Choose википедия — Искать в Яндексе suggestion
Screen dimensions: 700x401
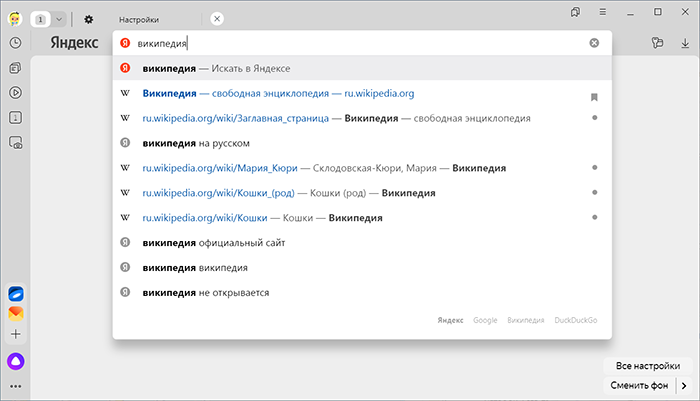[x=362, y=68]
